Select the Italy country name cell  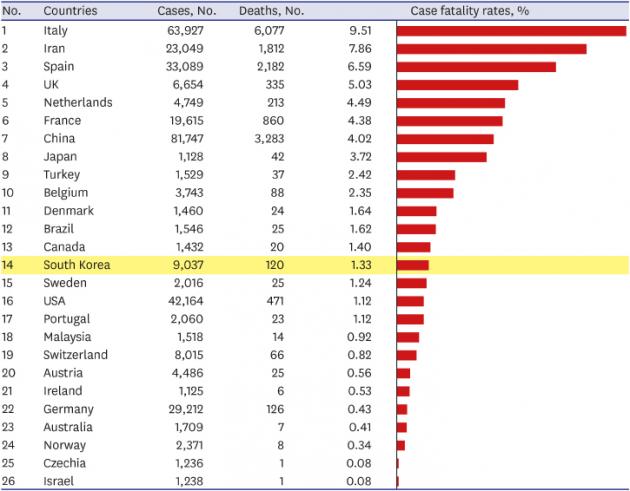pos(56,30)
